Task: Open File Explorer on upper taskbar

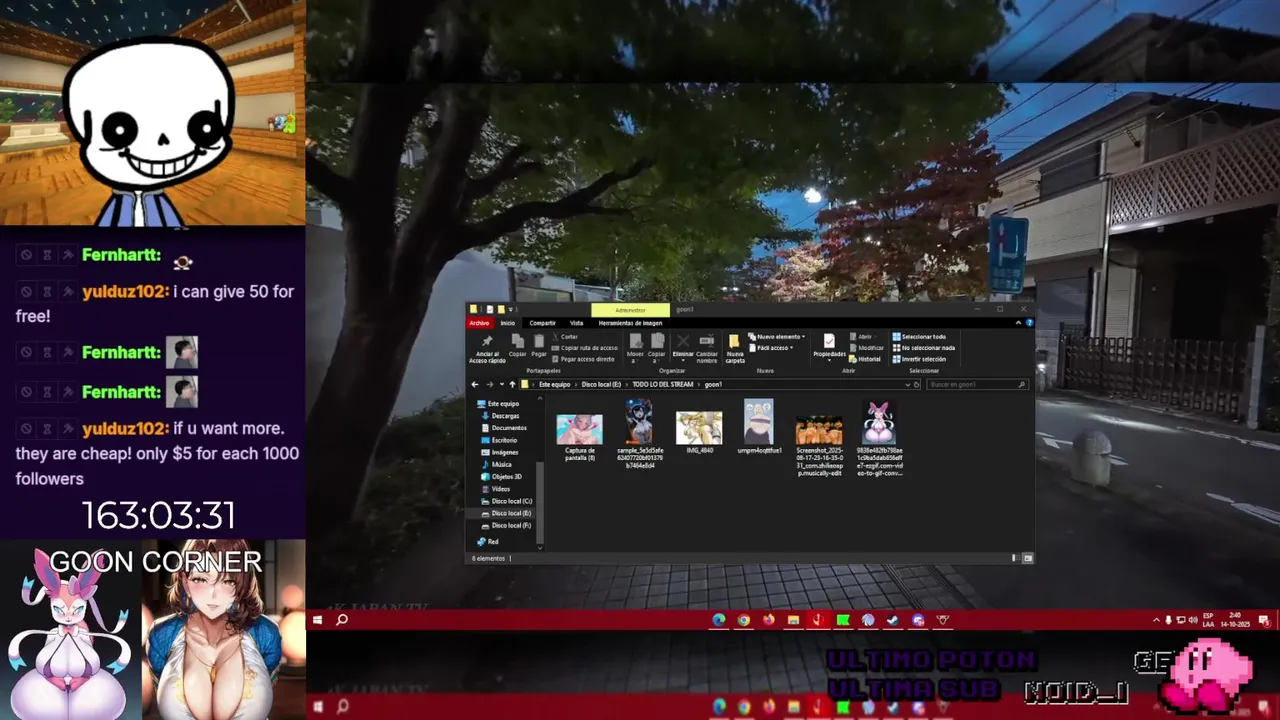Action: [793, 620]
